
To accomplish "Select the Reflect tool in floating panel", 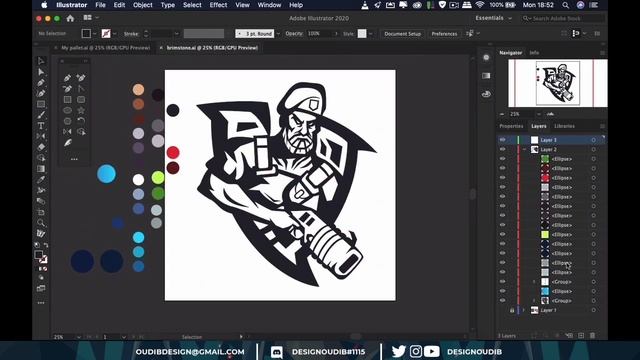I will pos(67,131).
